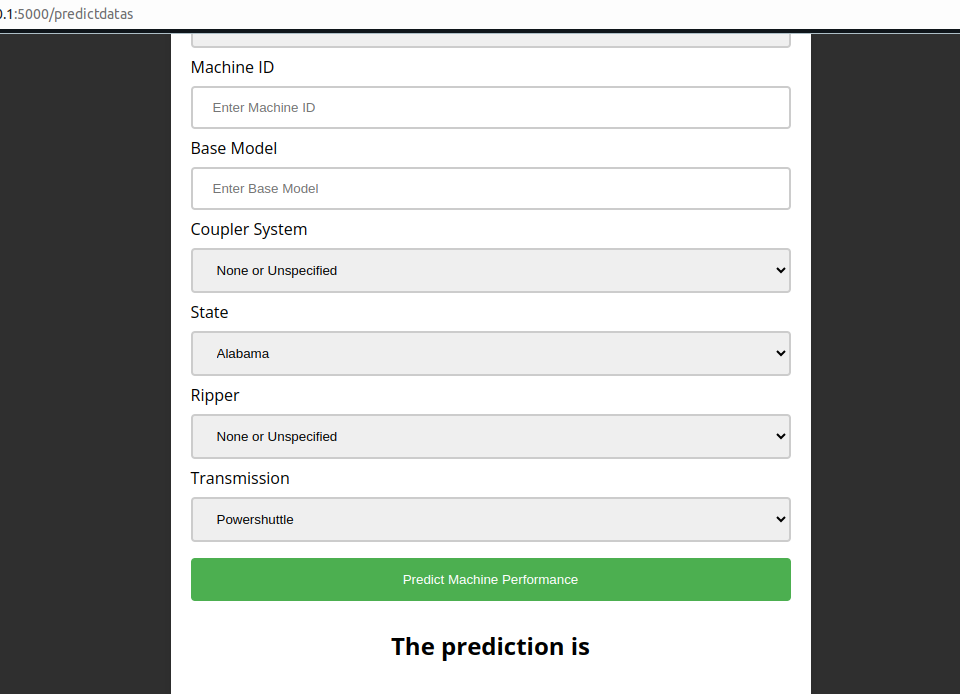
Task: Open the Transmission dropdown showing Powershuttle
Action: coord(490,520)
